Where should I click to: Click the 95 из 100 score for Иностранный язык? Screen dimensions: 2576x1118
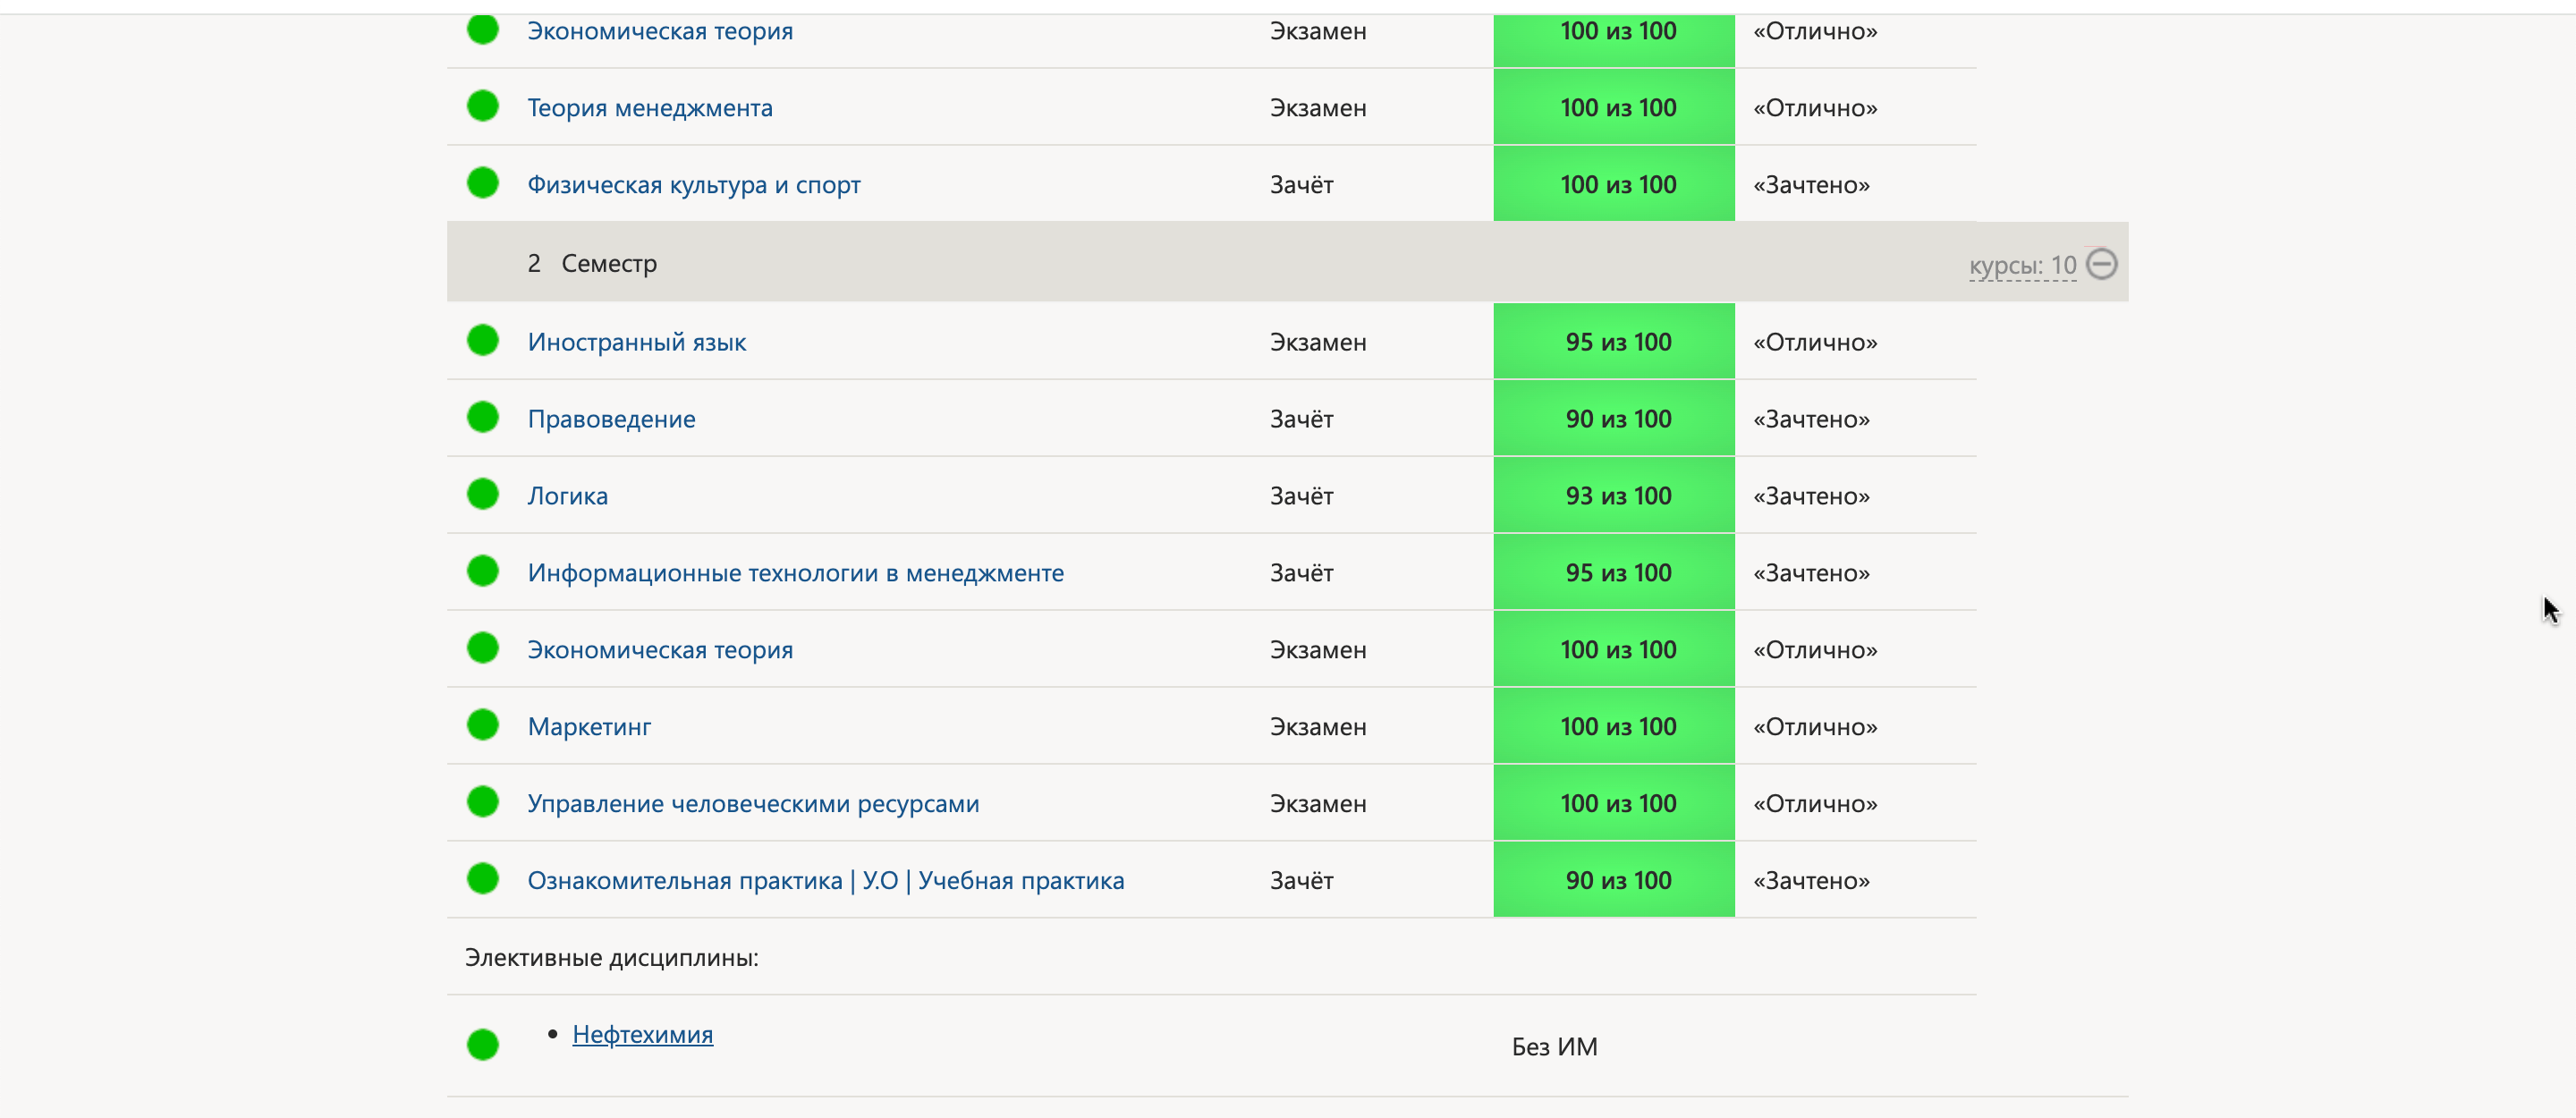(x=1616, y=342)
